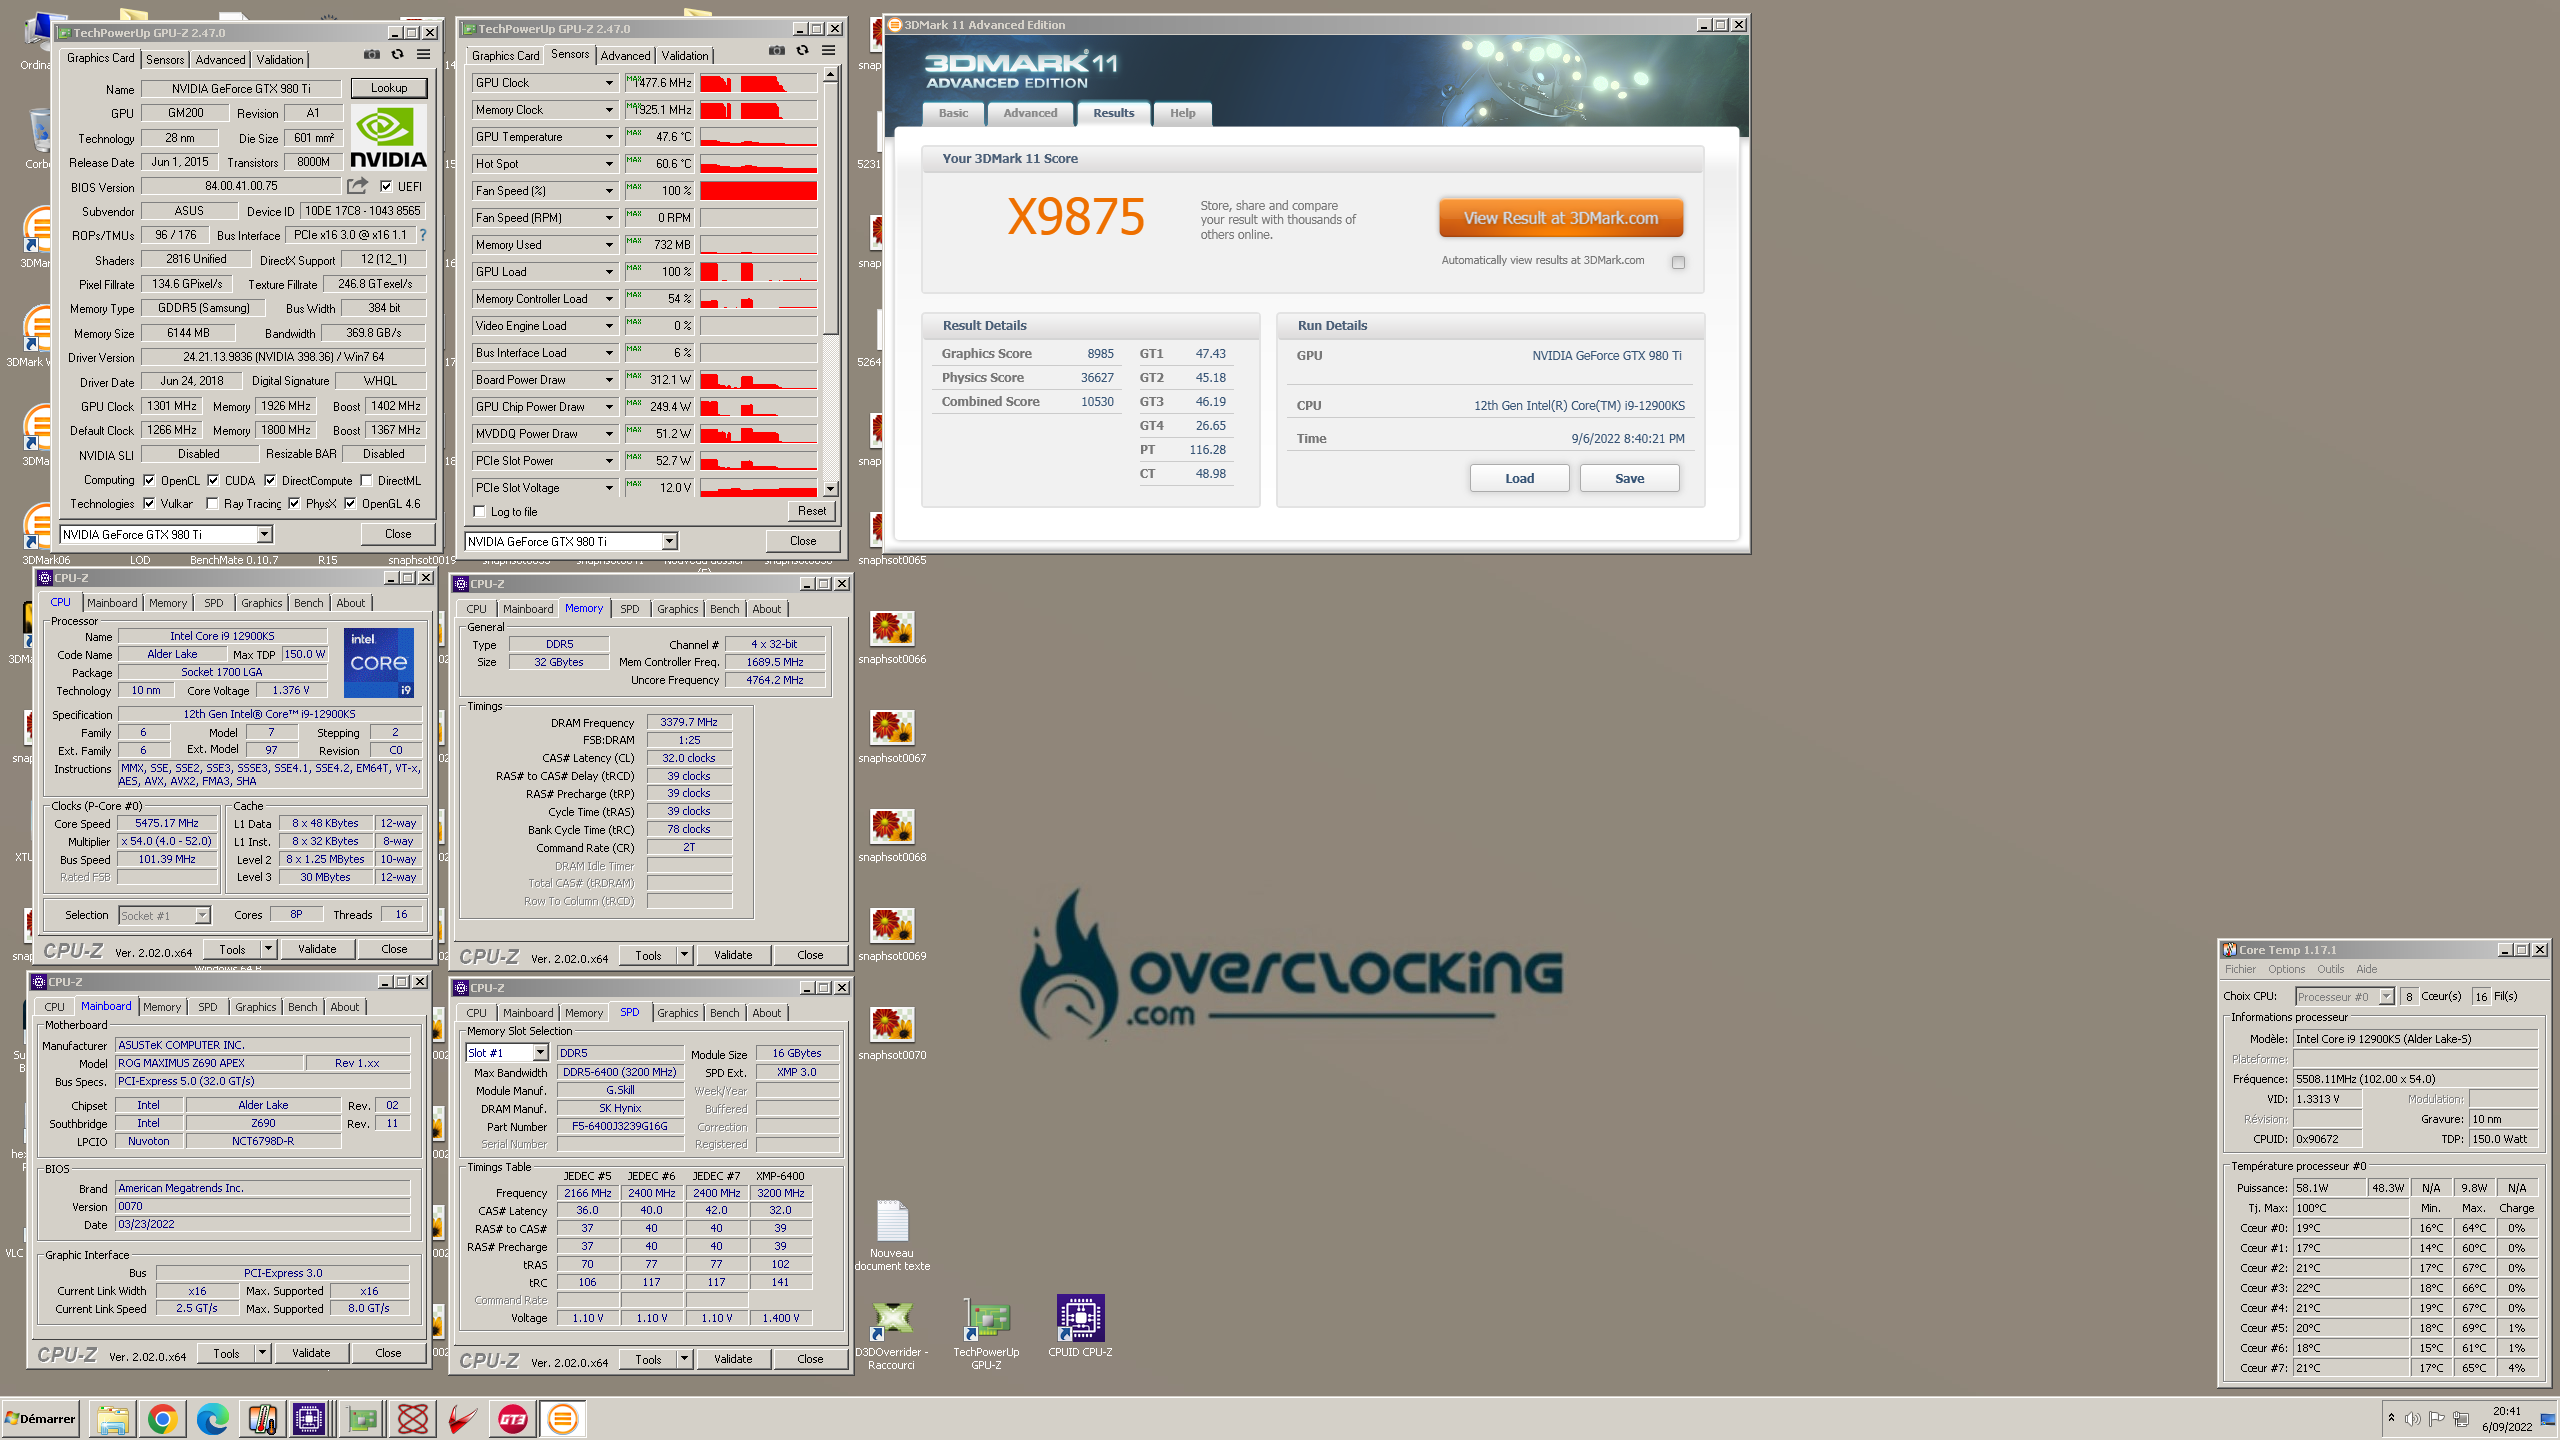
Task: Click the Fan Speed (%) red sensor graph
Action: click(758, 191)
